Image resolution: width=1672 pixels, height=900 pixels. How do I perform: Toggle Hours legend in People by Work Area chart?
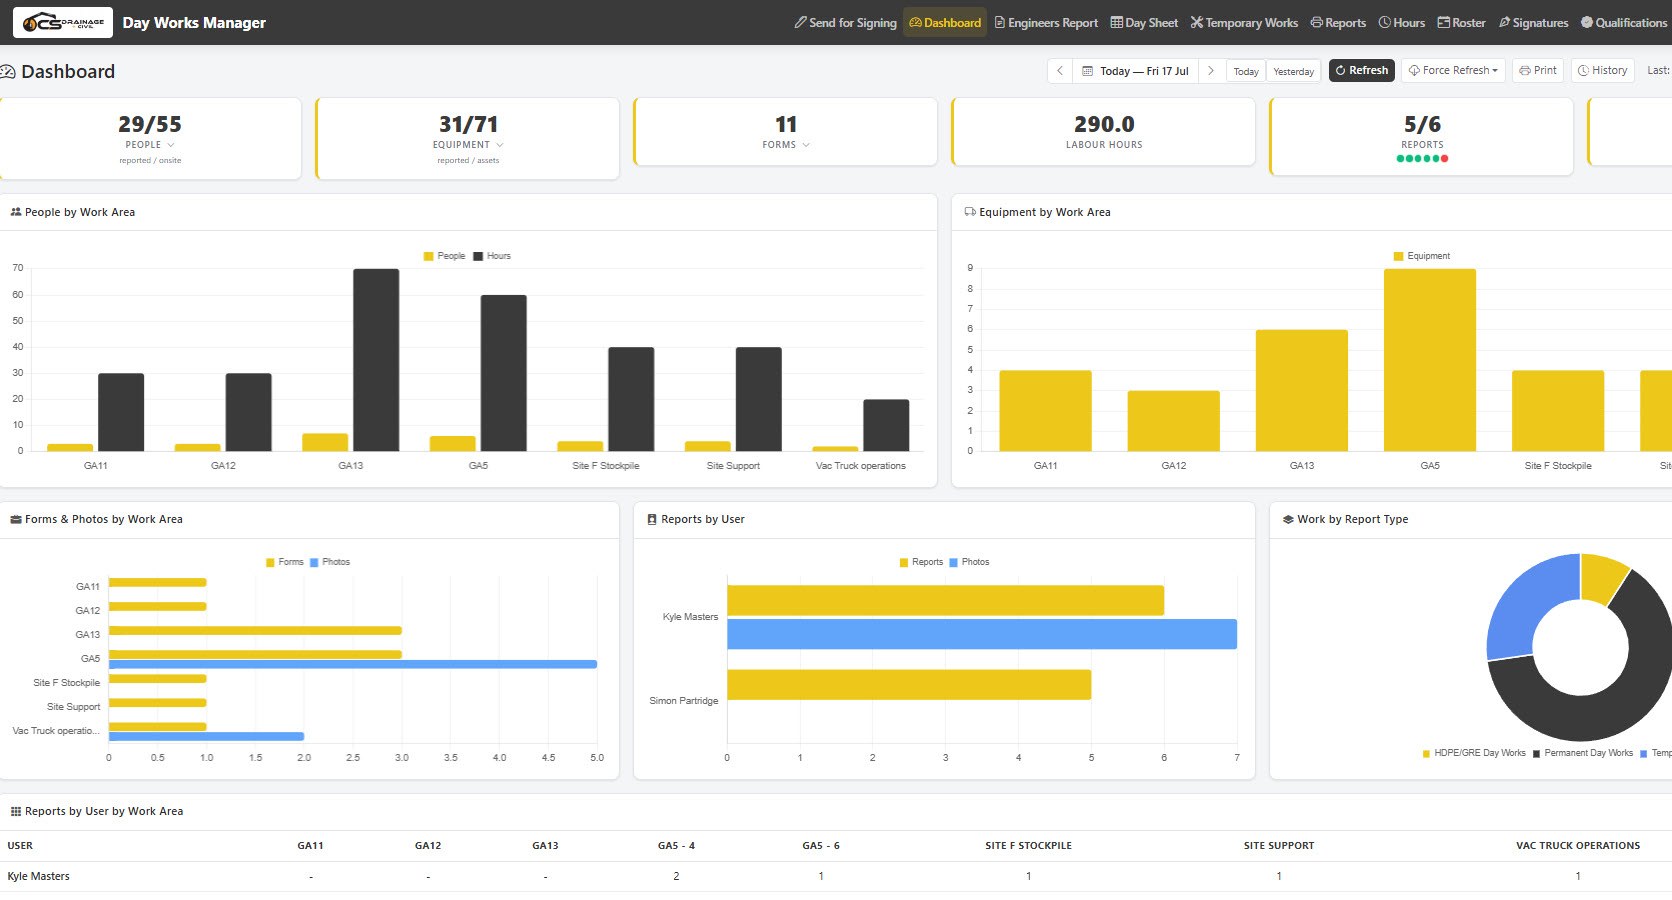point(492,256)
